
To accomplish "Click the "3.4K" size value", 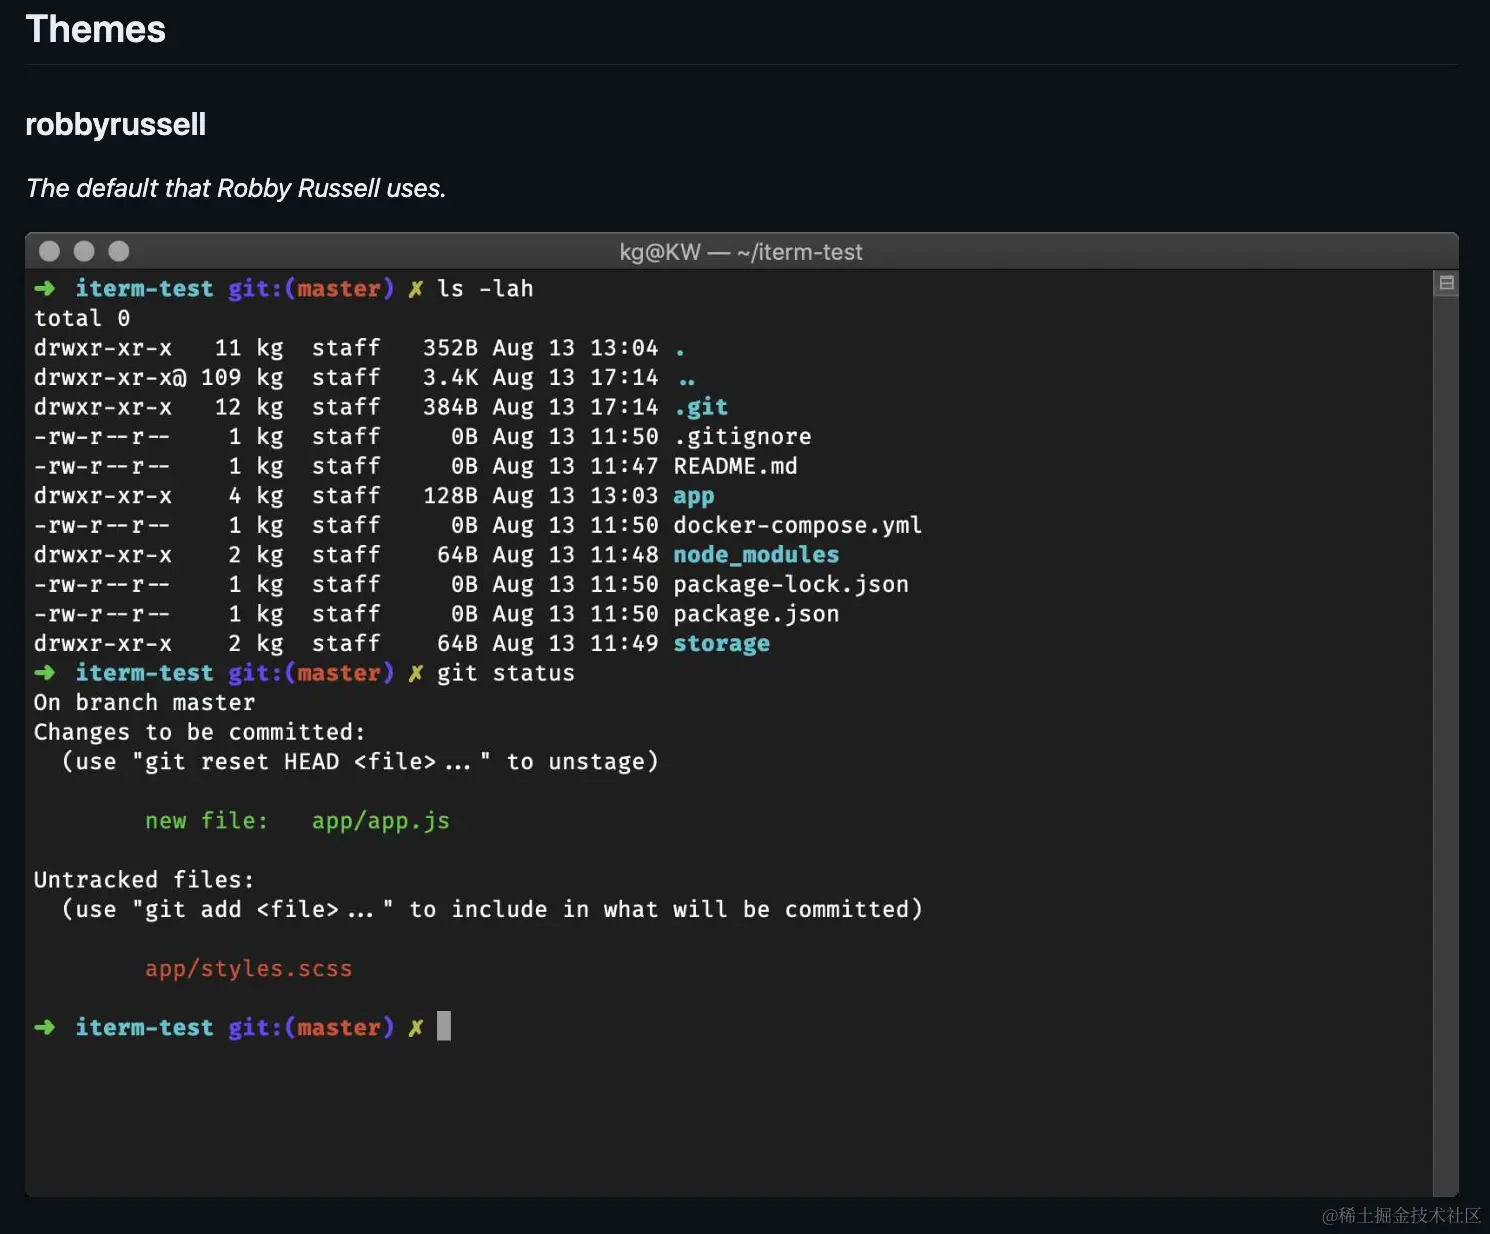I will (450, 378).
